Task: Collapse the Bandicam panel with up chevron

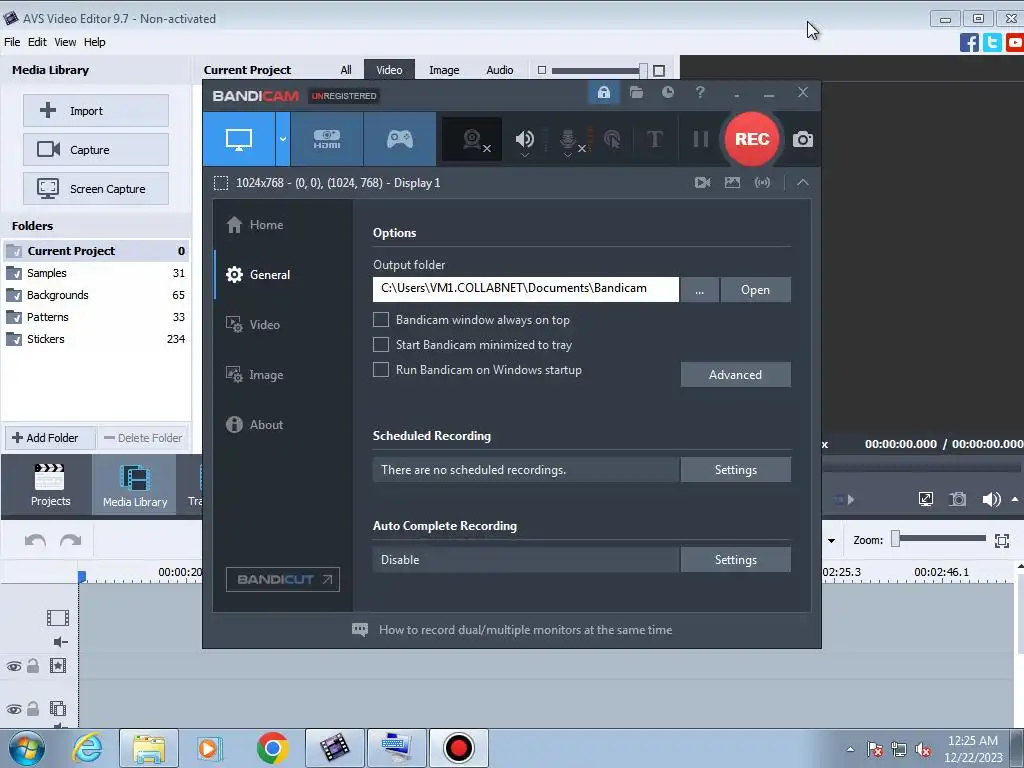Action: click(803, 183)
